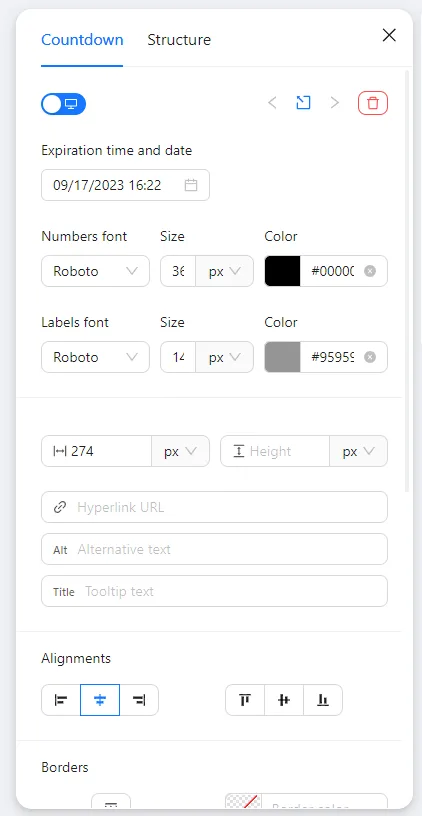Image resolution: width=422 pixels, height=816 pixels.
Task: Switch to the Structure tab
Action: click(x=179, y=40)
